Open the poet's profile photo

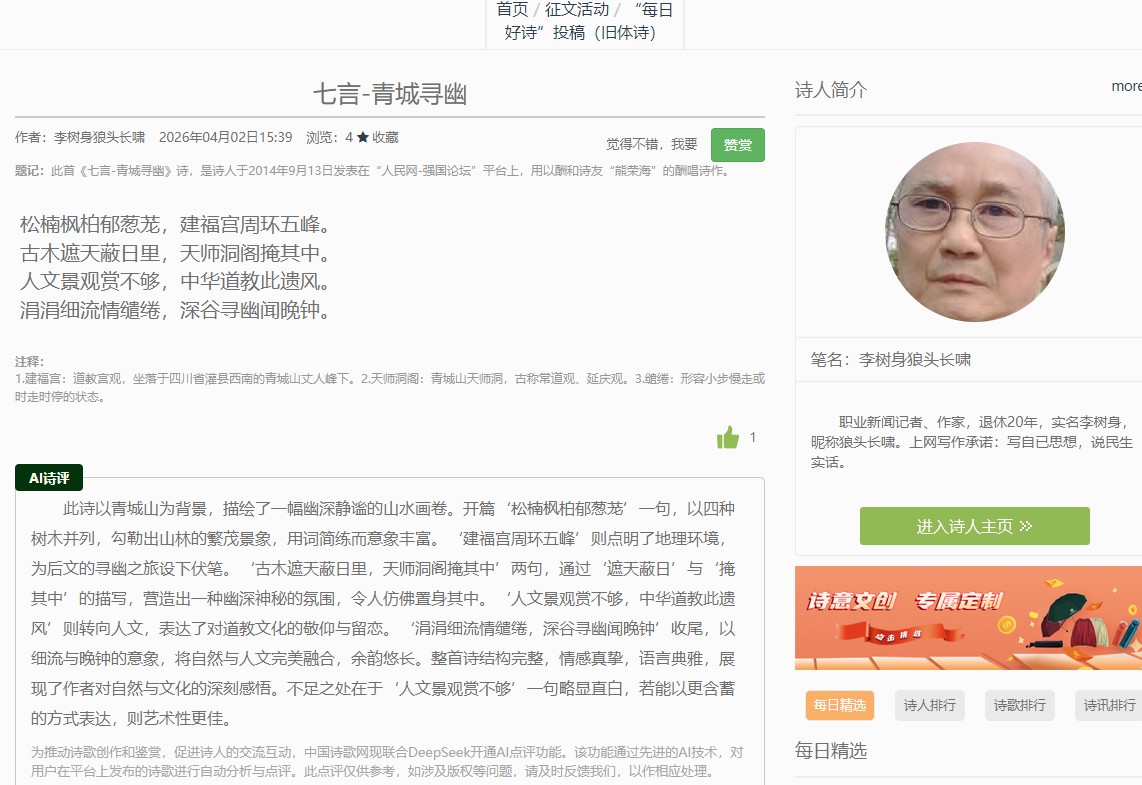(974, 232)
